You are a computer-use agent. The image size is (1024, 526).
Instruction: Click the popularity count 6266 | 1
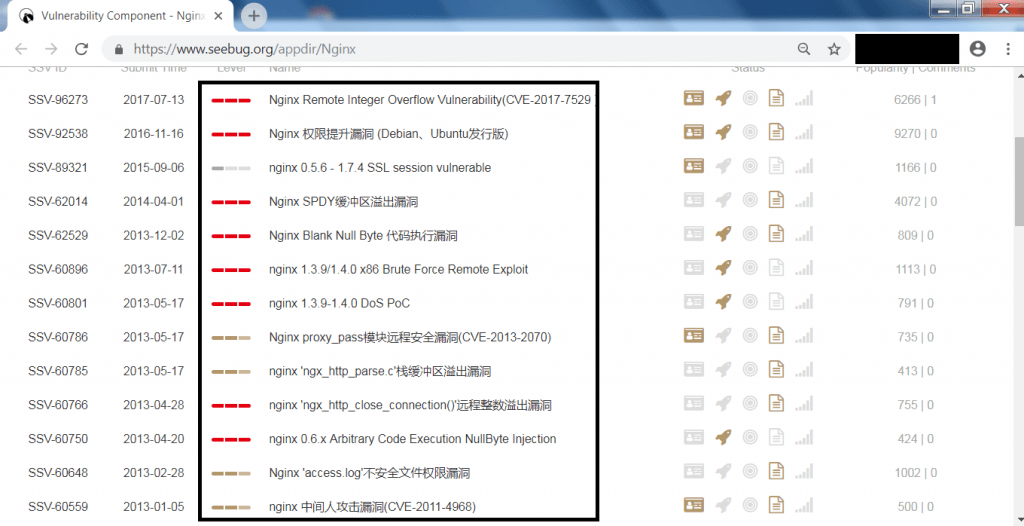(915, 100)
